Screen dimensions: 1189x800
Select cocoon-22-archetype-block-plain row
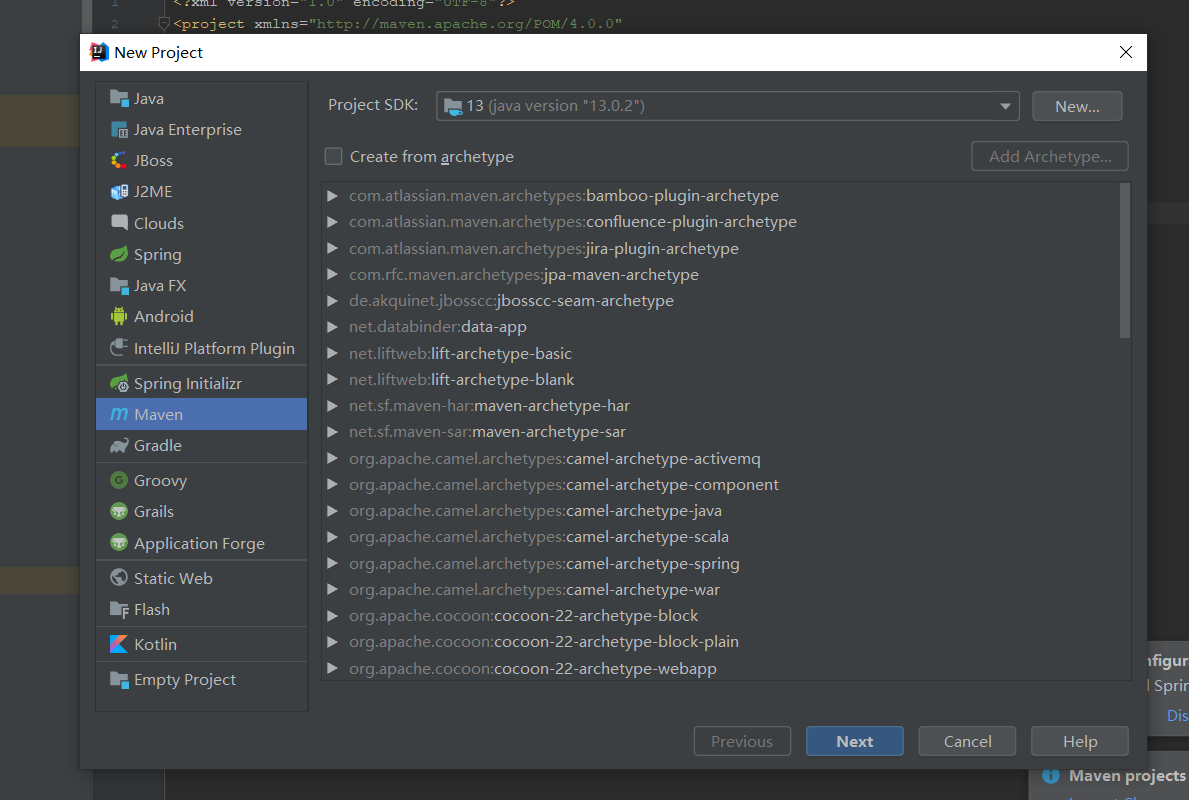(x=720, y=642)
